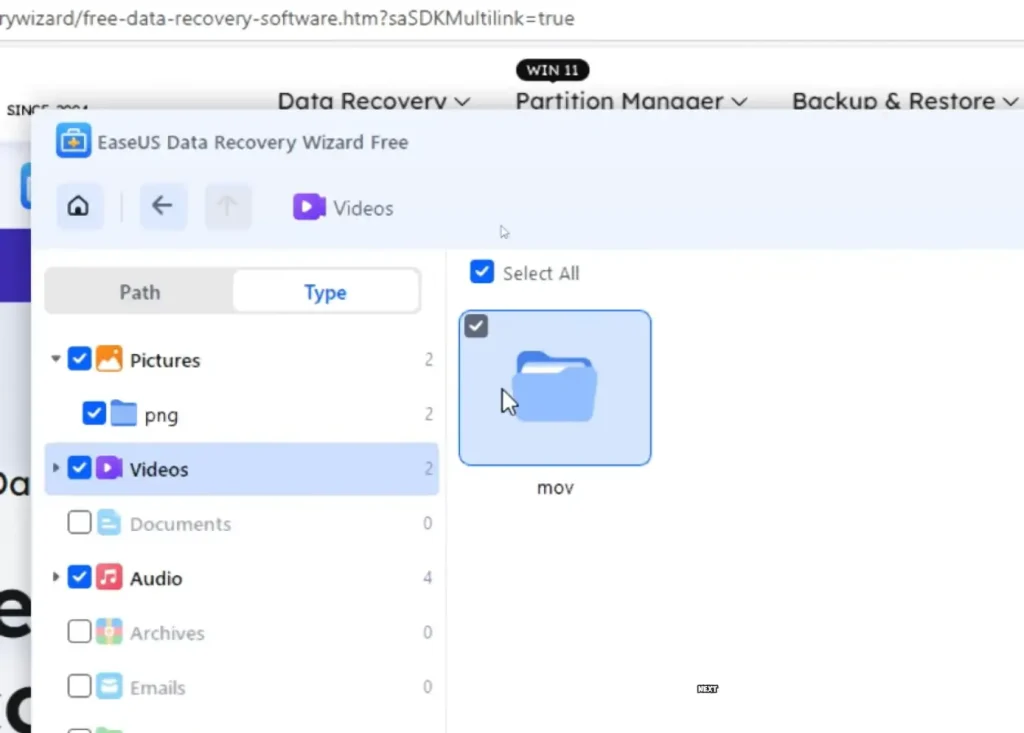Screen dimensions: 1024x733
Task: Switch to the Path tab
Action: [139, 291]
